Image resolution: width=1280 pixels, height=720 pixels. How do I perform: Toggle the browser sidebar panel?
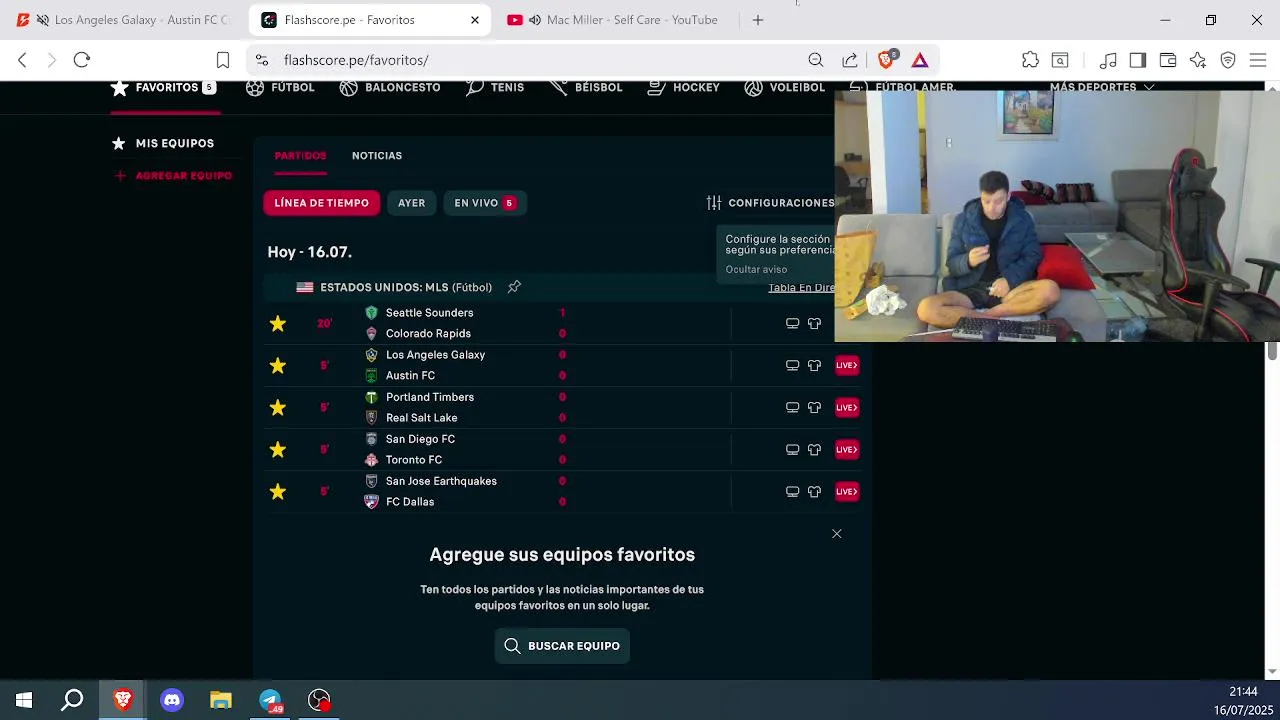[1137, 60]
